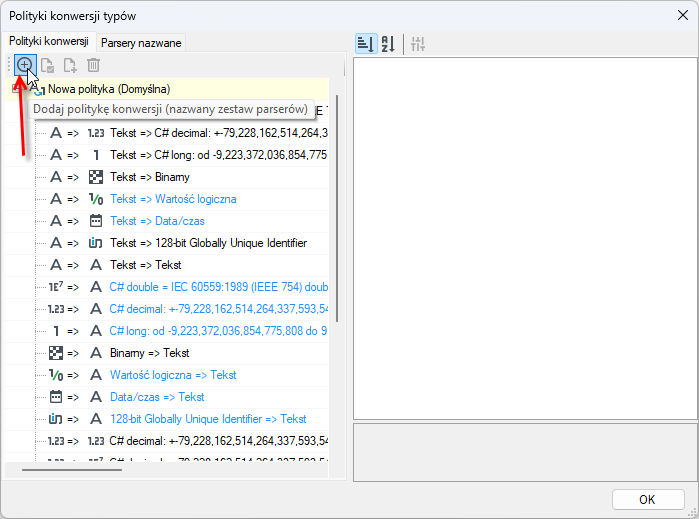The image size is (699, 519).
Task: Select row Tekst => Binarny
Action: point(150,177)
